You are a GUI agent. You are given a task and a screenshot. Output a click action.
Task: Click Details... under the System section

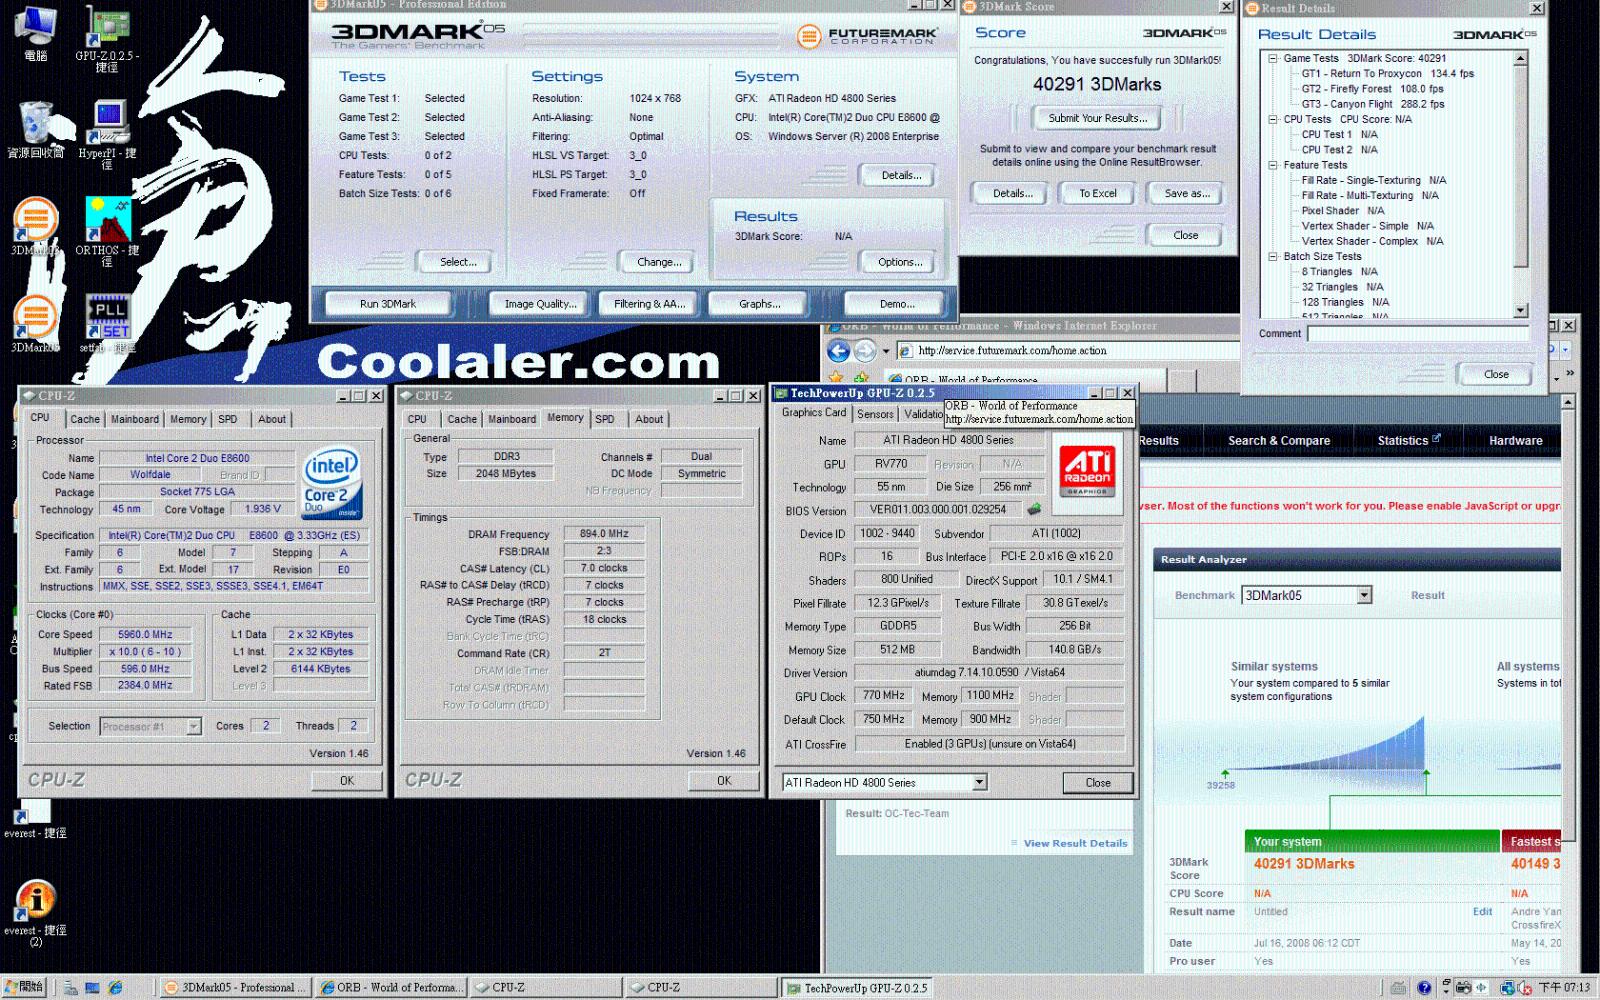pyautogui.click(x=901, y=176)
